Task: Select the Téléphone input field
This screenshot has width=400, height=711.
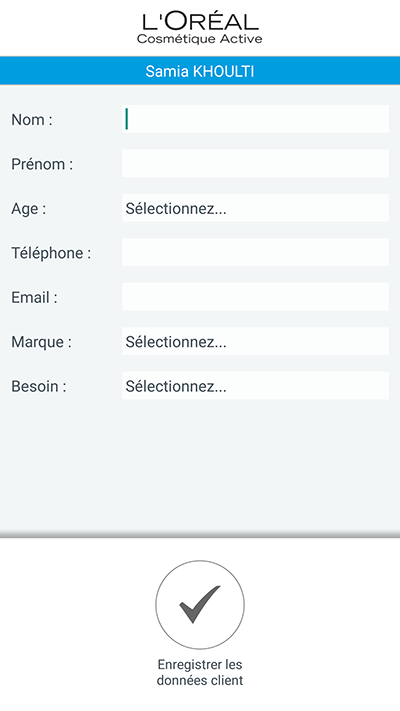Action: coord(255,252)
